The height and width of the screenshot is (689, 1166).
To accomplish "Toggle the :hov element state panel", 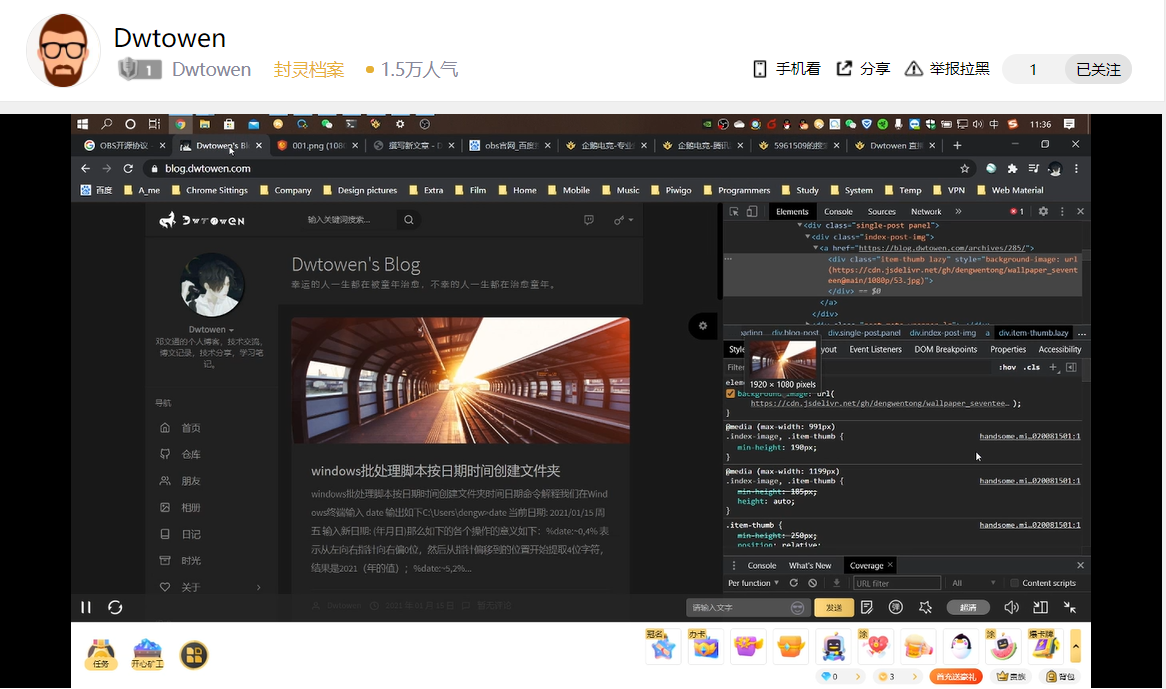I will tap(1007, 367).
